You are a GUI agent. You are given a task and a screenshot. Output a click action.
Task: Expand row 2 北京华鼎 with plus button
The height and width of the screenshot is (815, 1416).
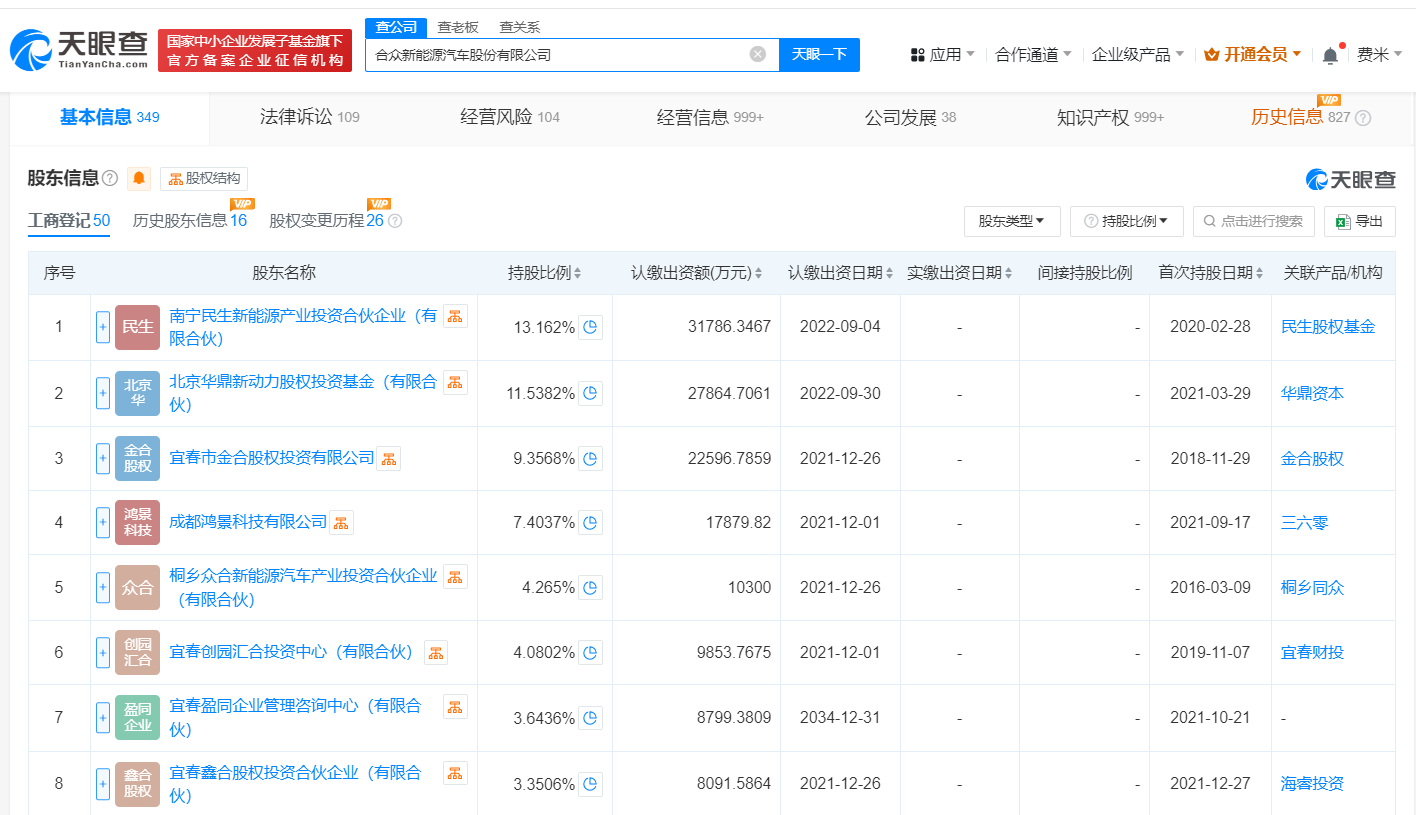(103, 393)
